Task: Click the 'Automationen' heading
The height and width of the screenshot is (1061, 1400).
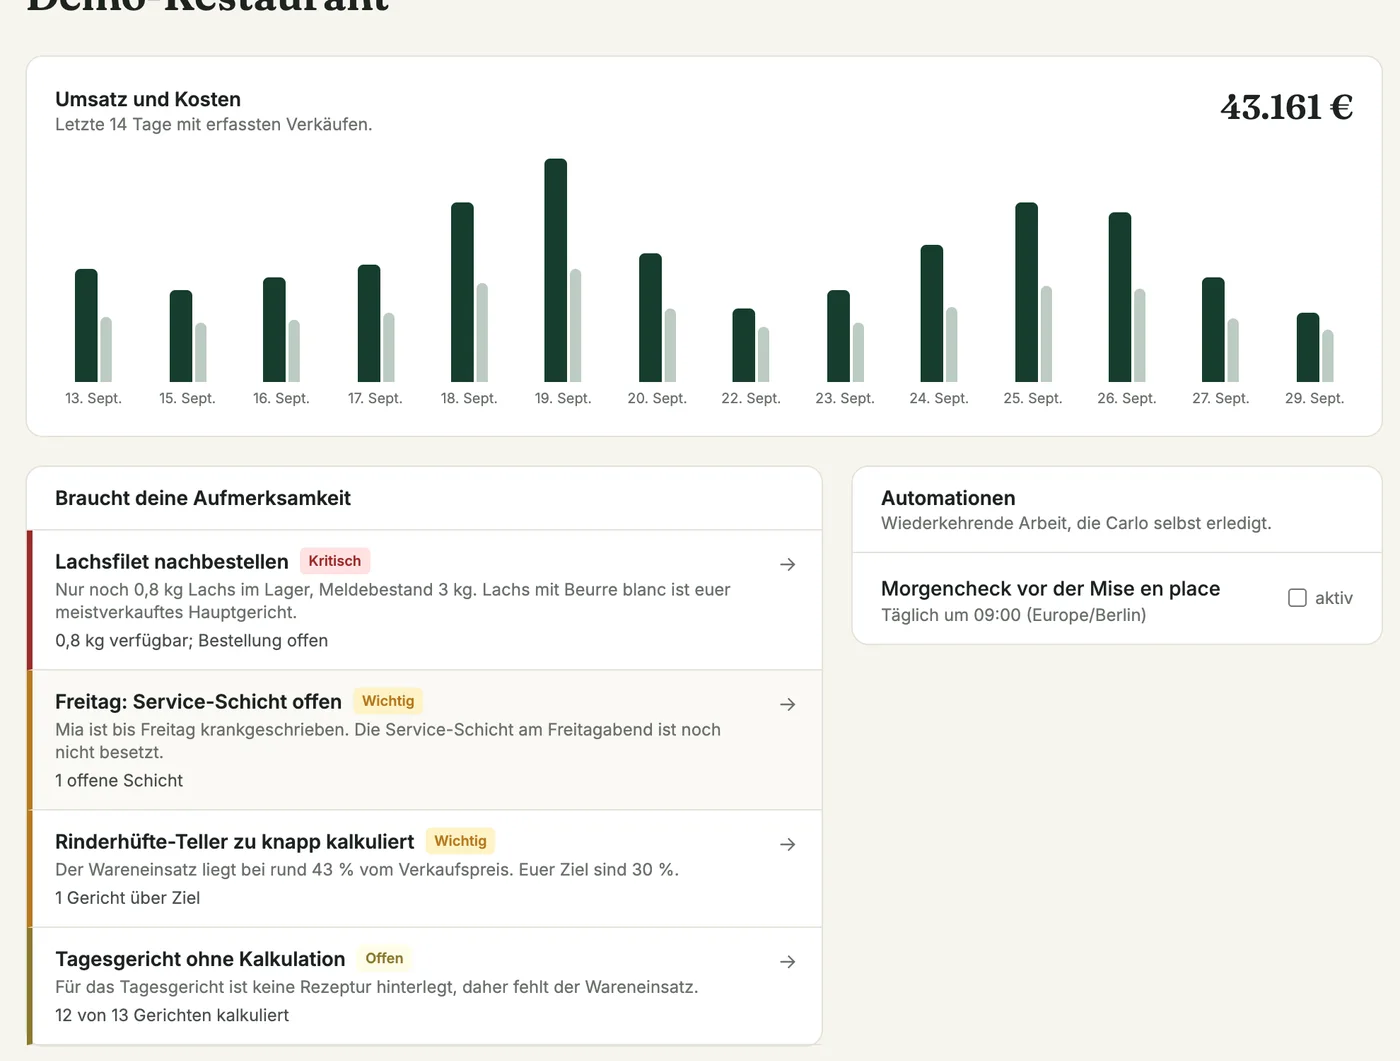Action: (x=948, y=498)
